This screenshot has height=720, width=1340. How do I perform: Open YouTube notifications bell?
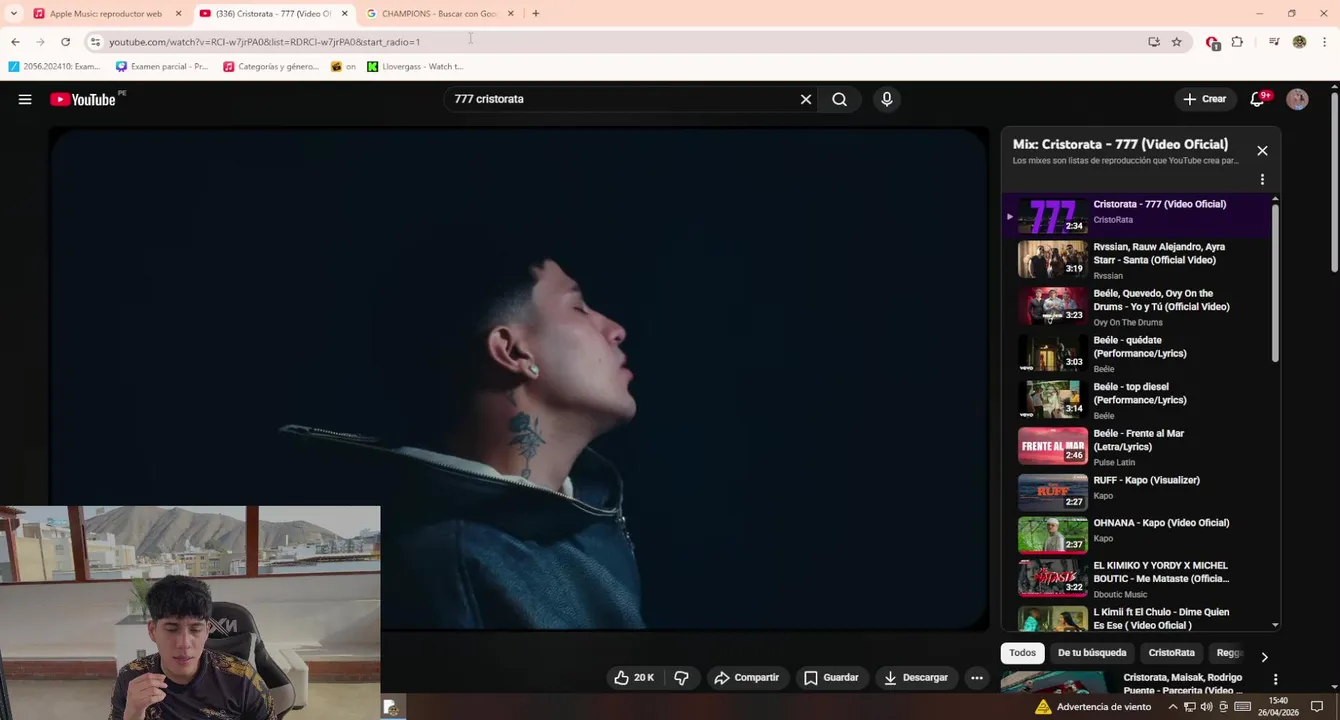point(1258,99)
